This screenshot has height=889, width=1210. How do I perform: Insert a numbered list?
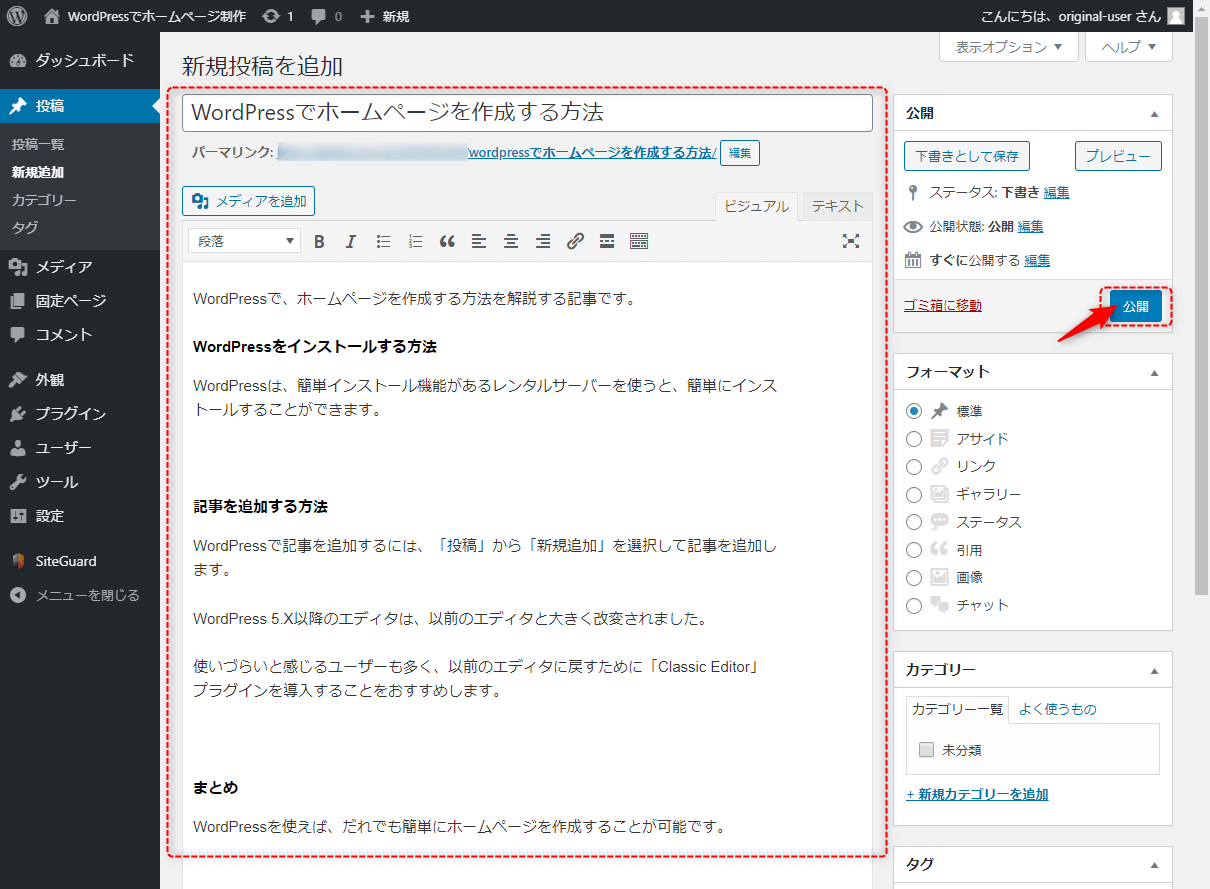tap(415, 241)
